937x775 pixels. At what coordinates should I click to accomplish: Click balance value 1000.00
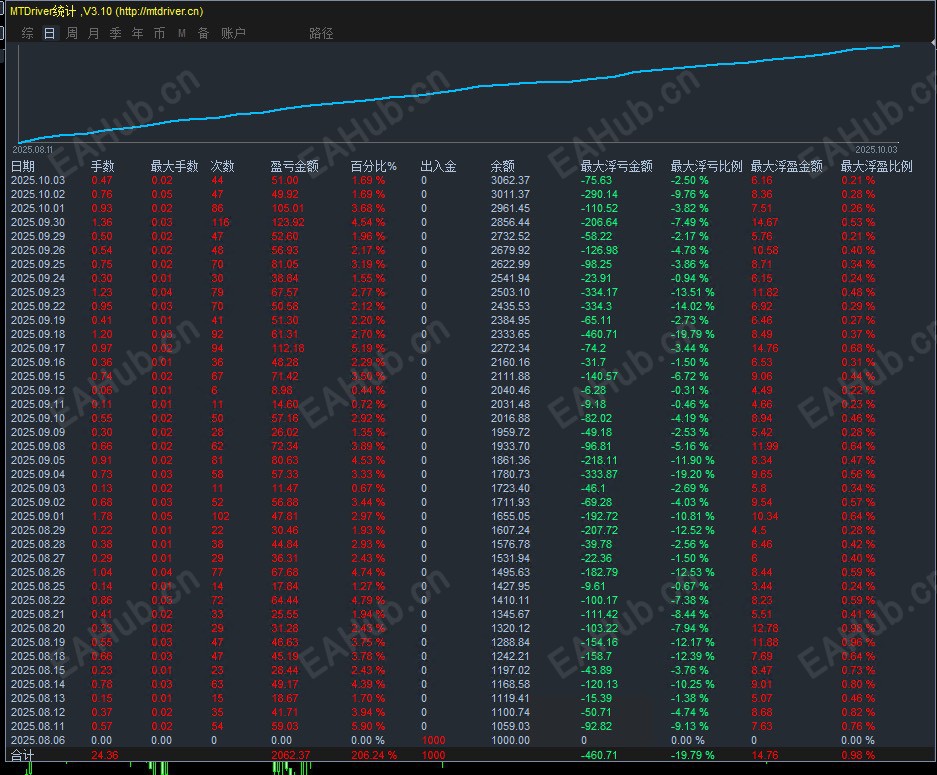coord(510,740)
